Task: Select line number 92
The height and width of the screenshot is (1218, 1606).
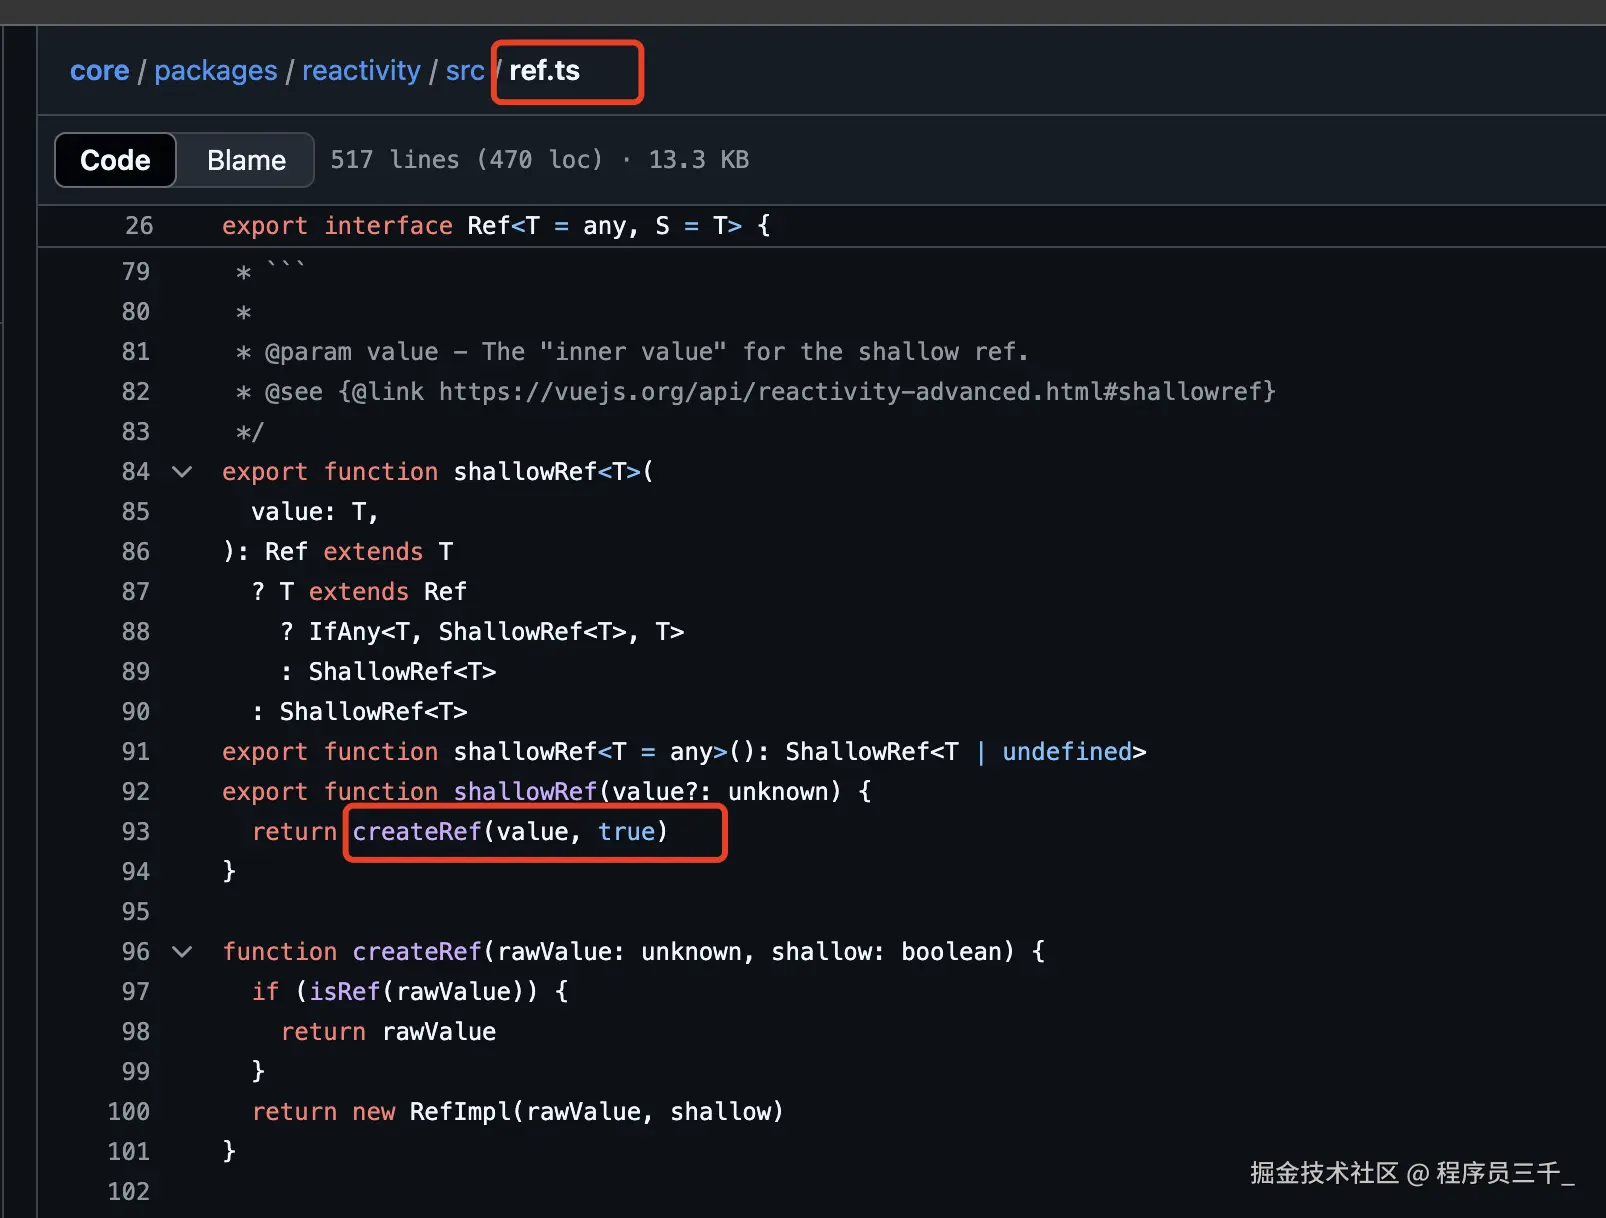Action: tap(136, 792)
